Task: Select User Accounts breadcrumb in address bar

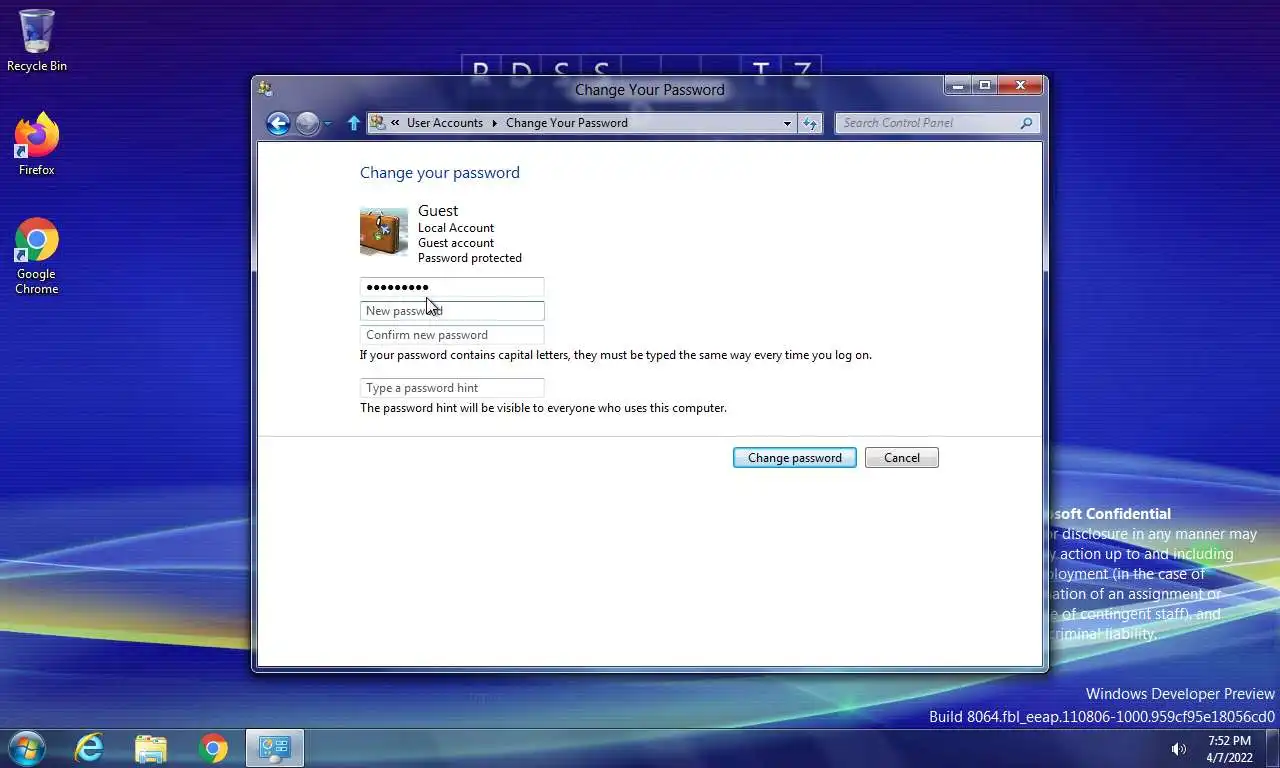Action: coord(444,123)
